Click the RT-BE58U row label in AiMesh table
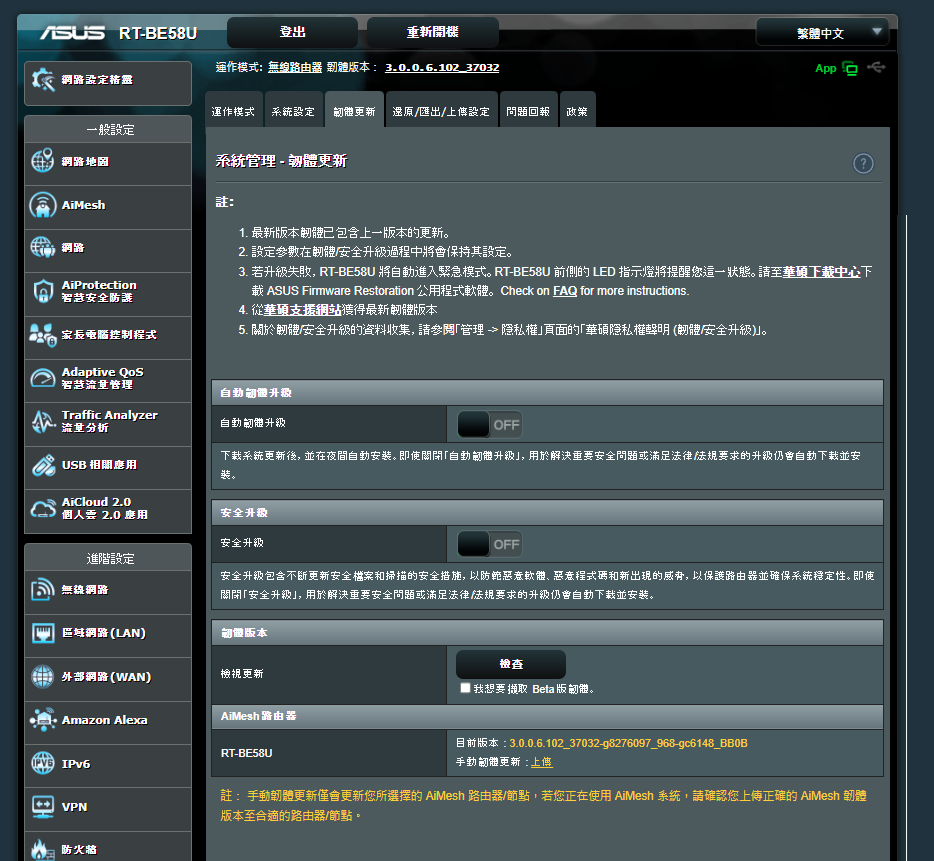 pos(247,753)
